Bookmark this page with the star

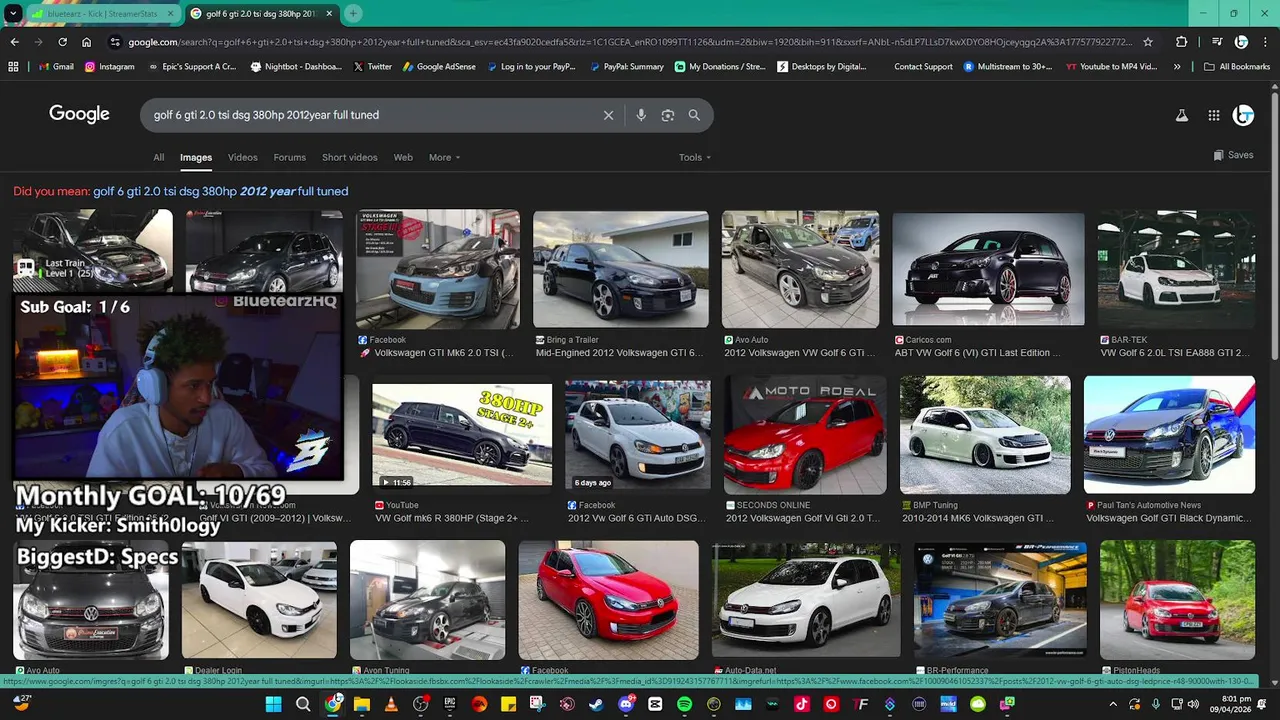click(x=1148, y=42)
